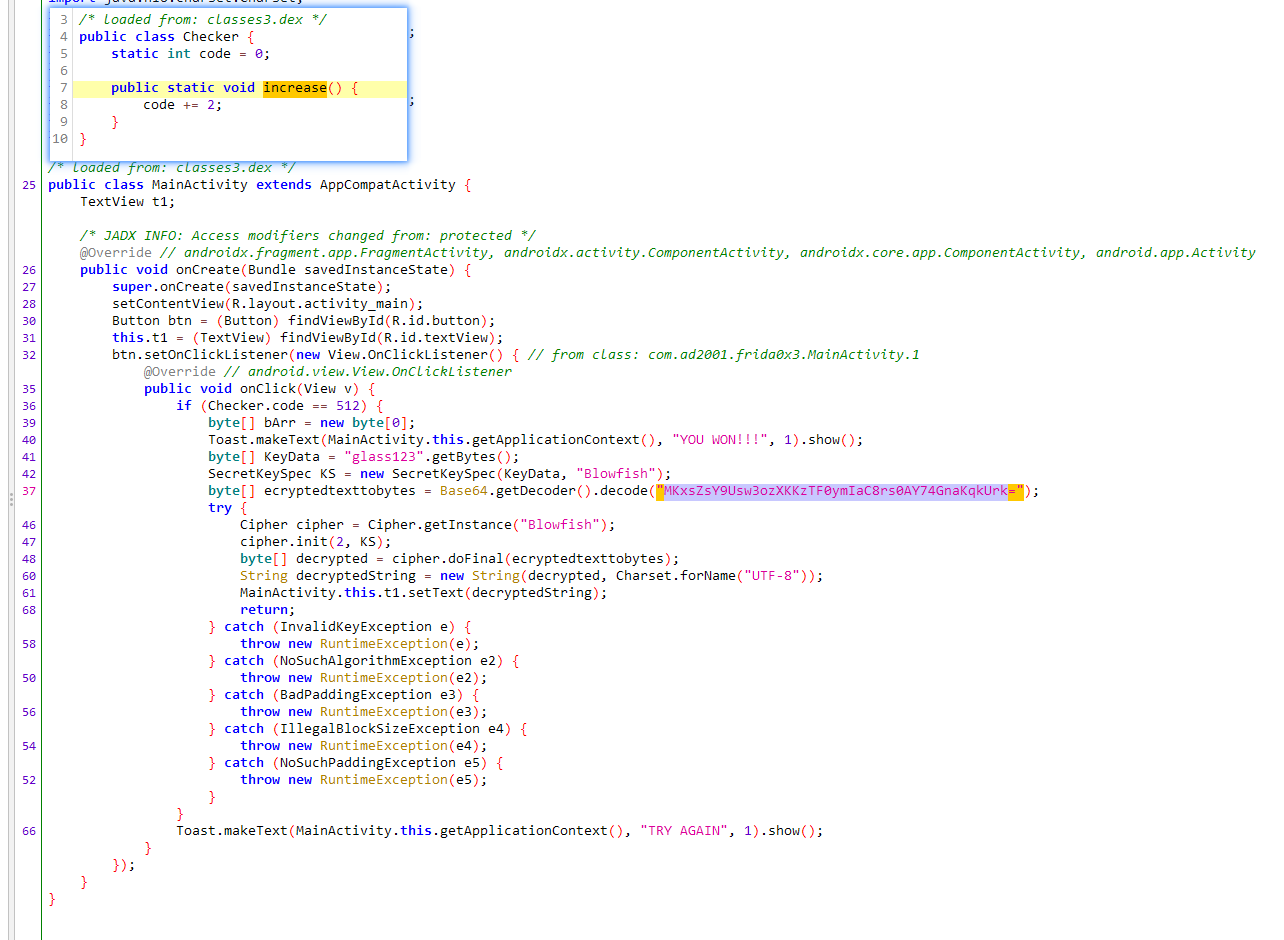Screen dimensions: 1284x940
Task: Click the "TRY AGAIN" string literal
Action: point(684,831)
